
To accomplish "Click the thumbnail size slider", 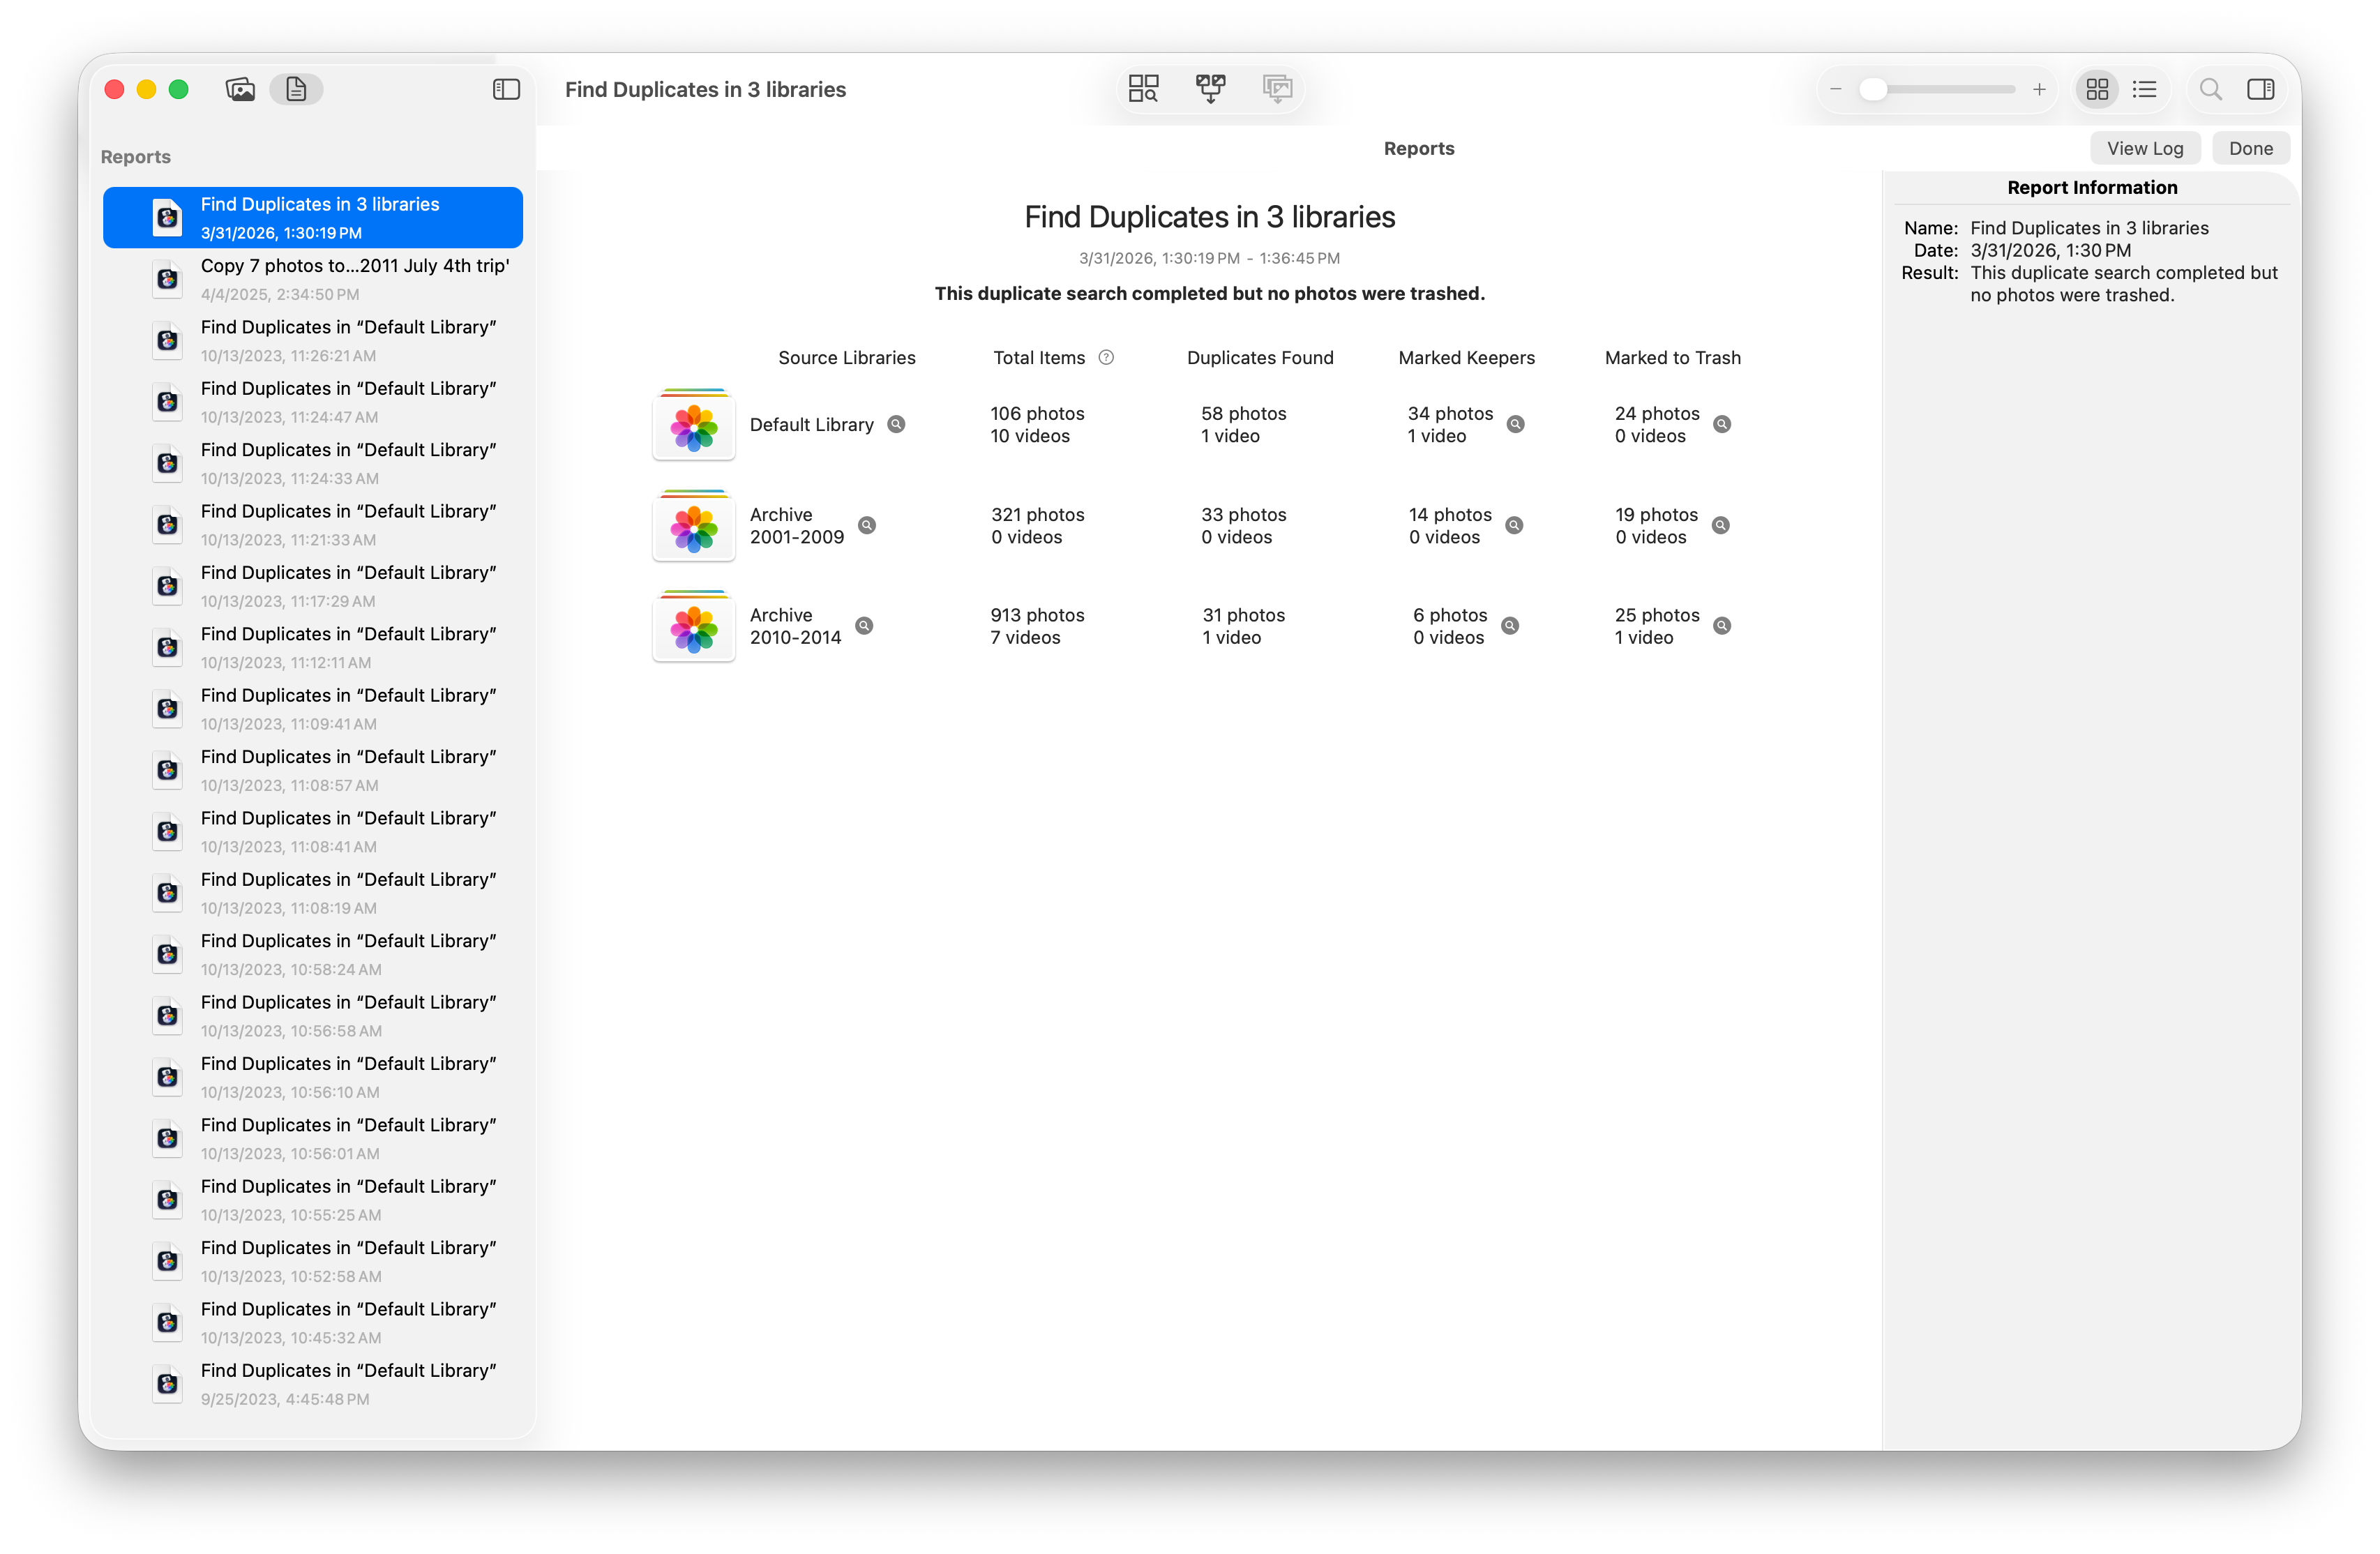I will pos(1937,90).
